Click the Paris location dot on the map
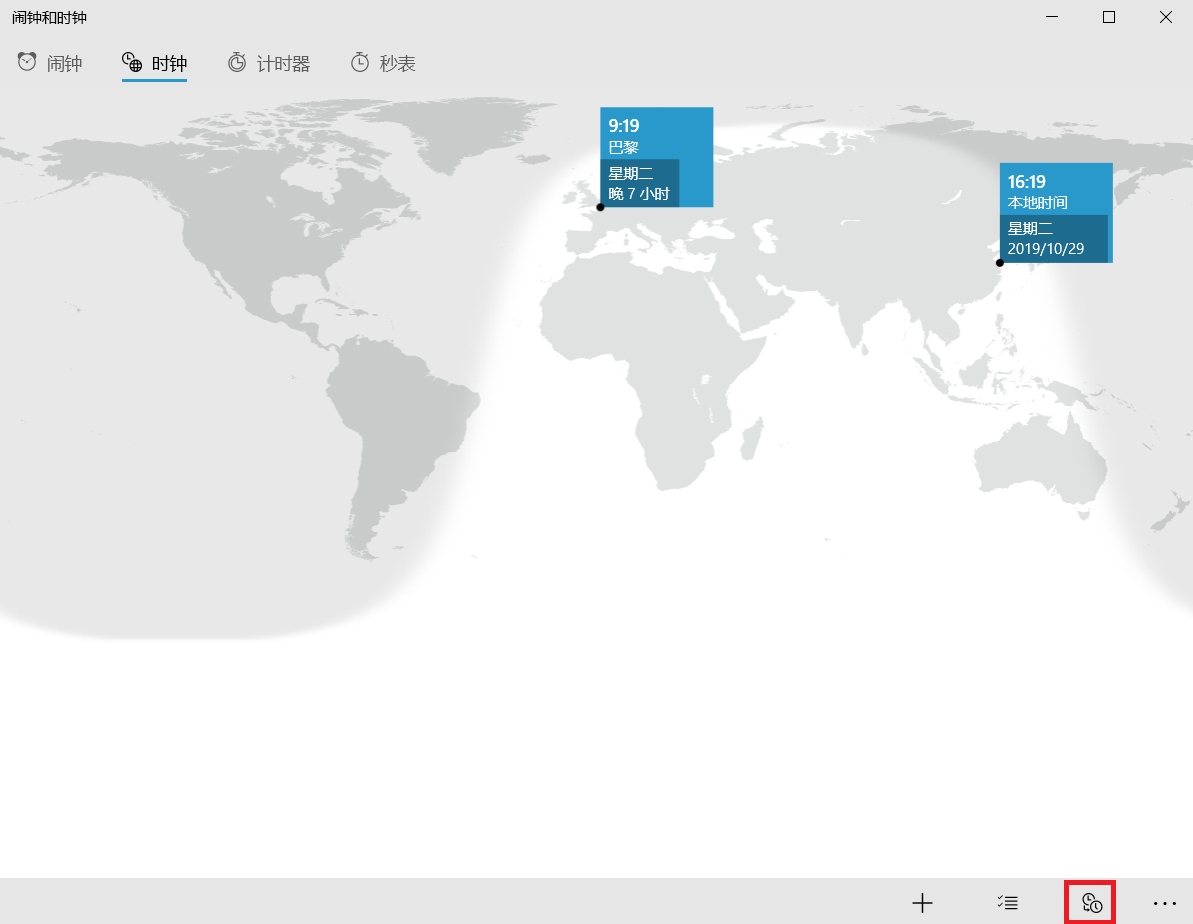The height and width of the screenshot is (924, 1193). coord(600,207)
